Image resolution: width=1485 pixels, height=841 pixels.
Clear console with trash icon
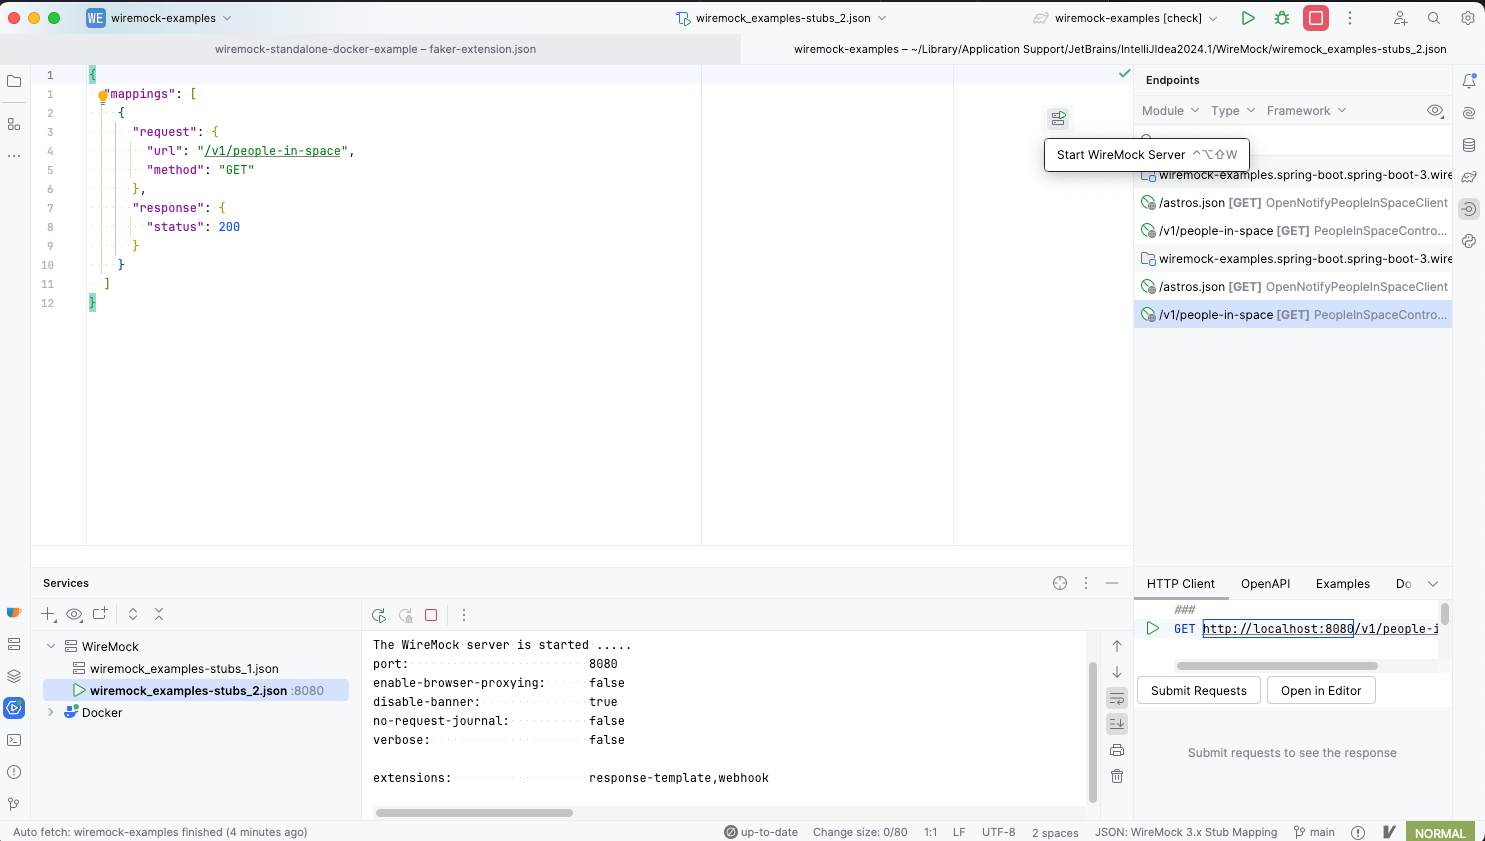1117,776
